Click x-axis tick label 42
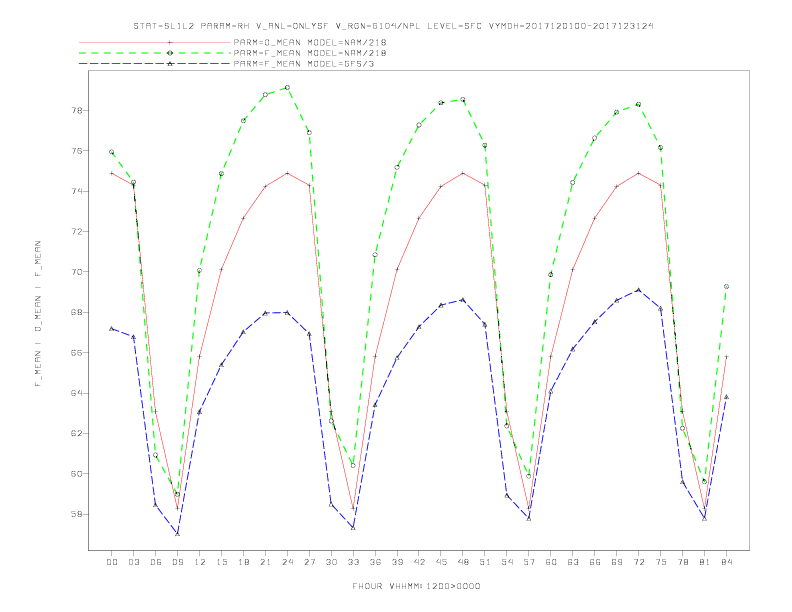The height and width of the screenshot is (612, 792). coord(419,562)
